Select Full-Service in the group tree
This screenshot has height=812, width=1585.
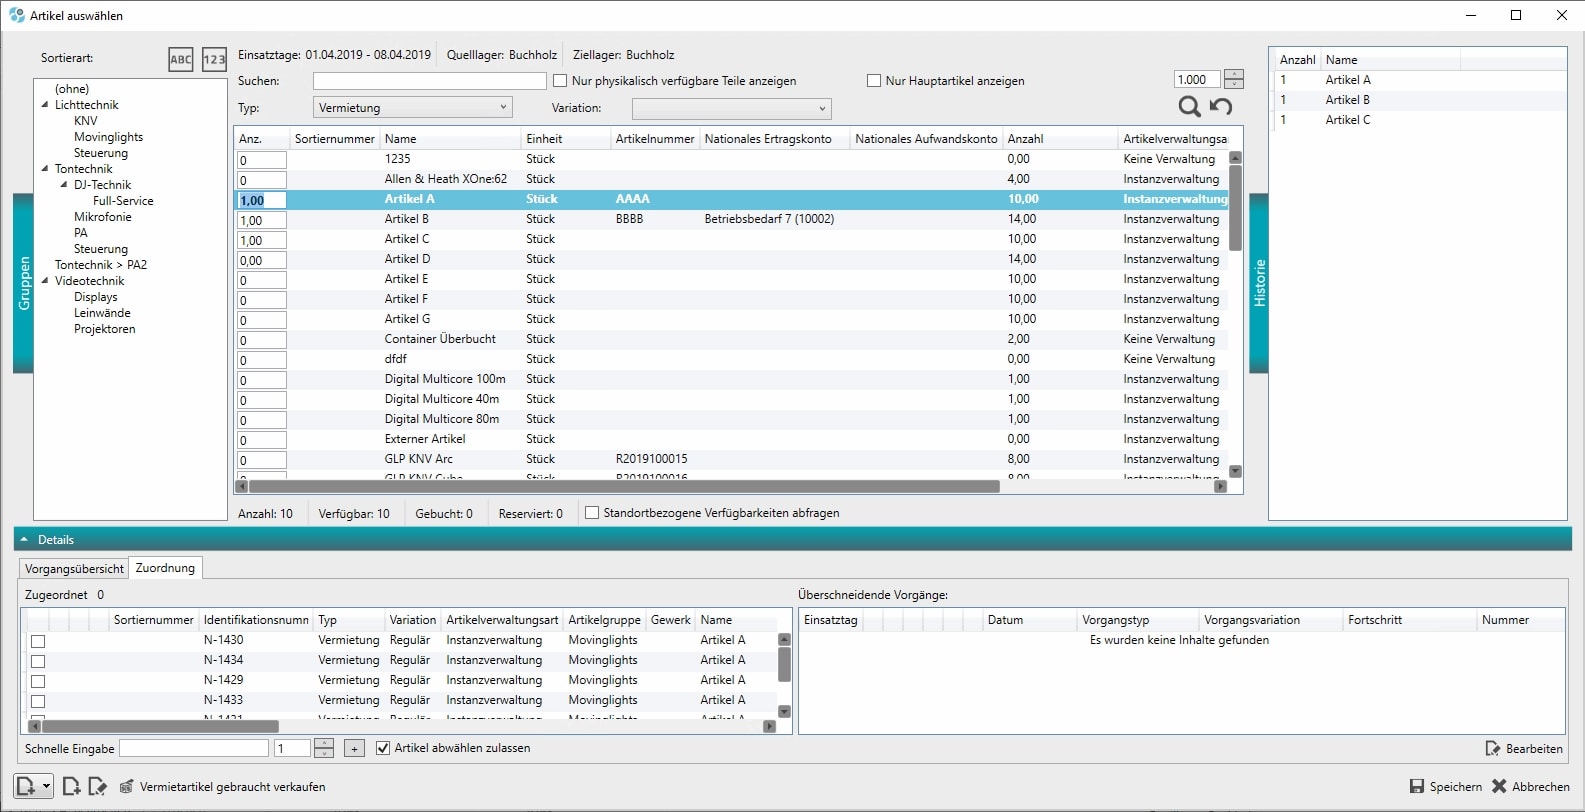(123, 201)
